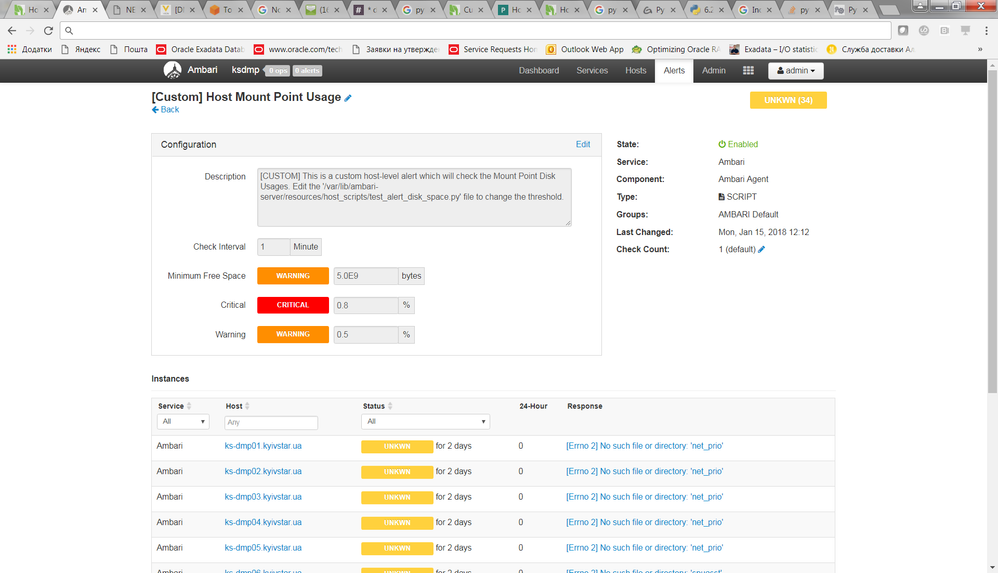Image resolution: width=998 pixels, height=573 pixels.
Task: Click the response message for ks-dmp03
Action: pyautogui.click(x=645, y=497)
